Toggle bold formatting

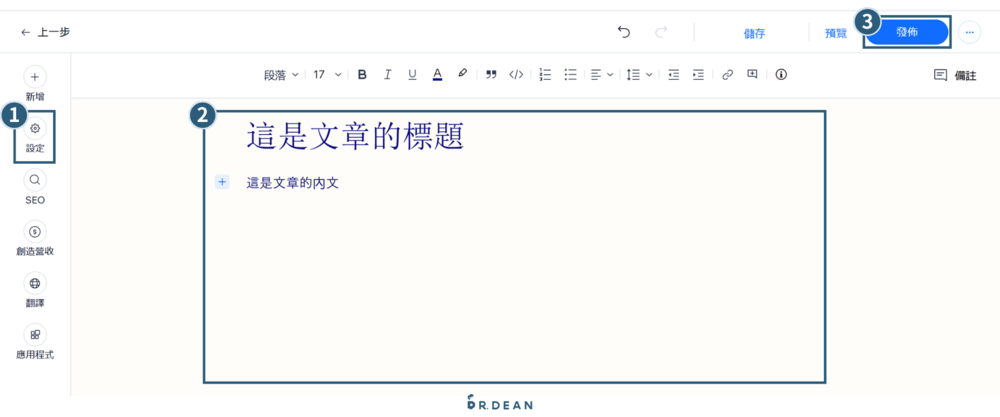[x=362, y=75]
